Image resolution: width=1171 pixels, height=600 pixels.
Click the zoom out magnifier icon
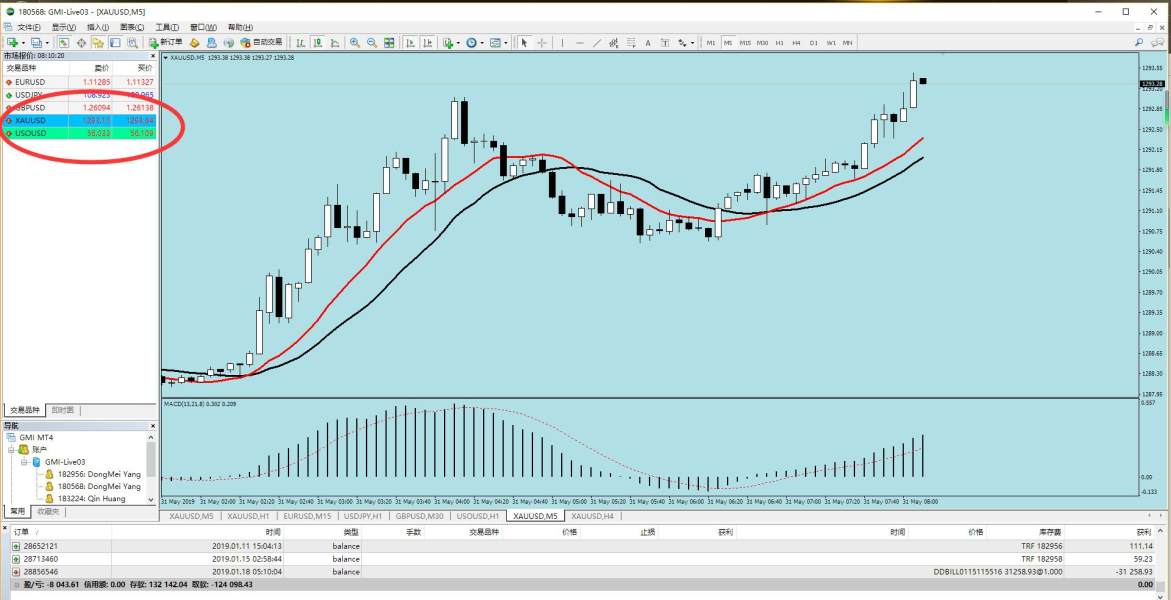[372, 43]
